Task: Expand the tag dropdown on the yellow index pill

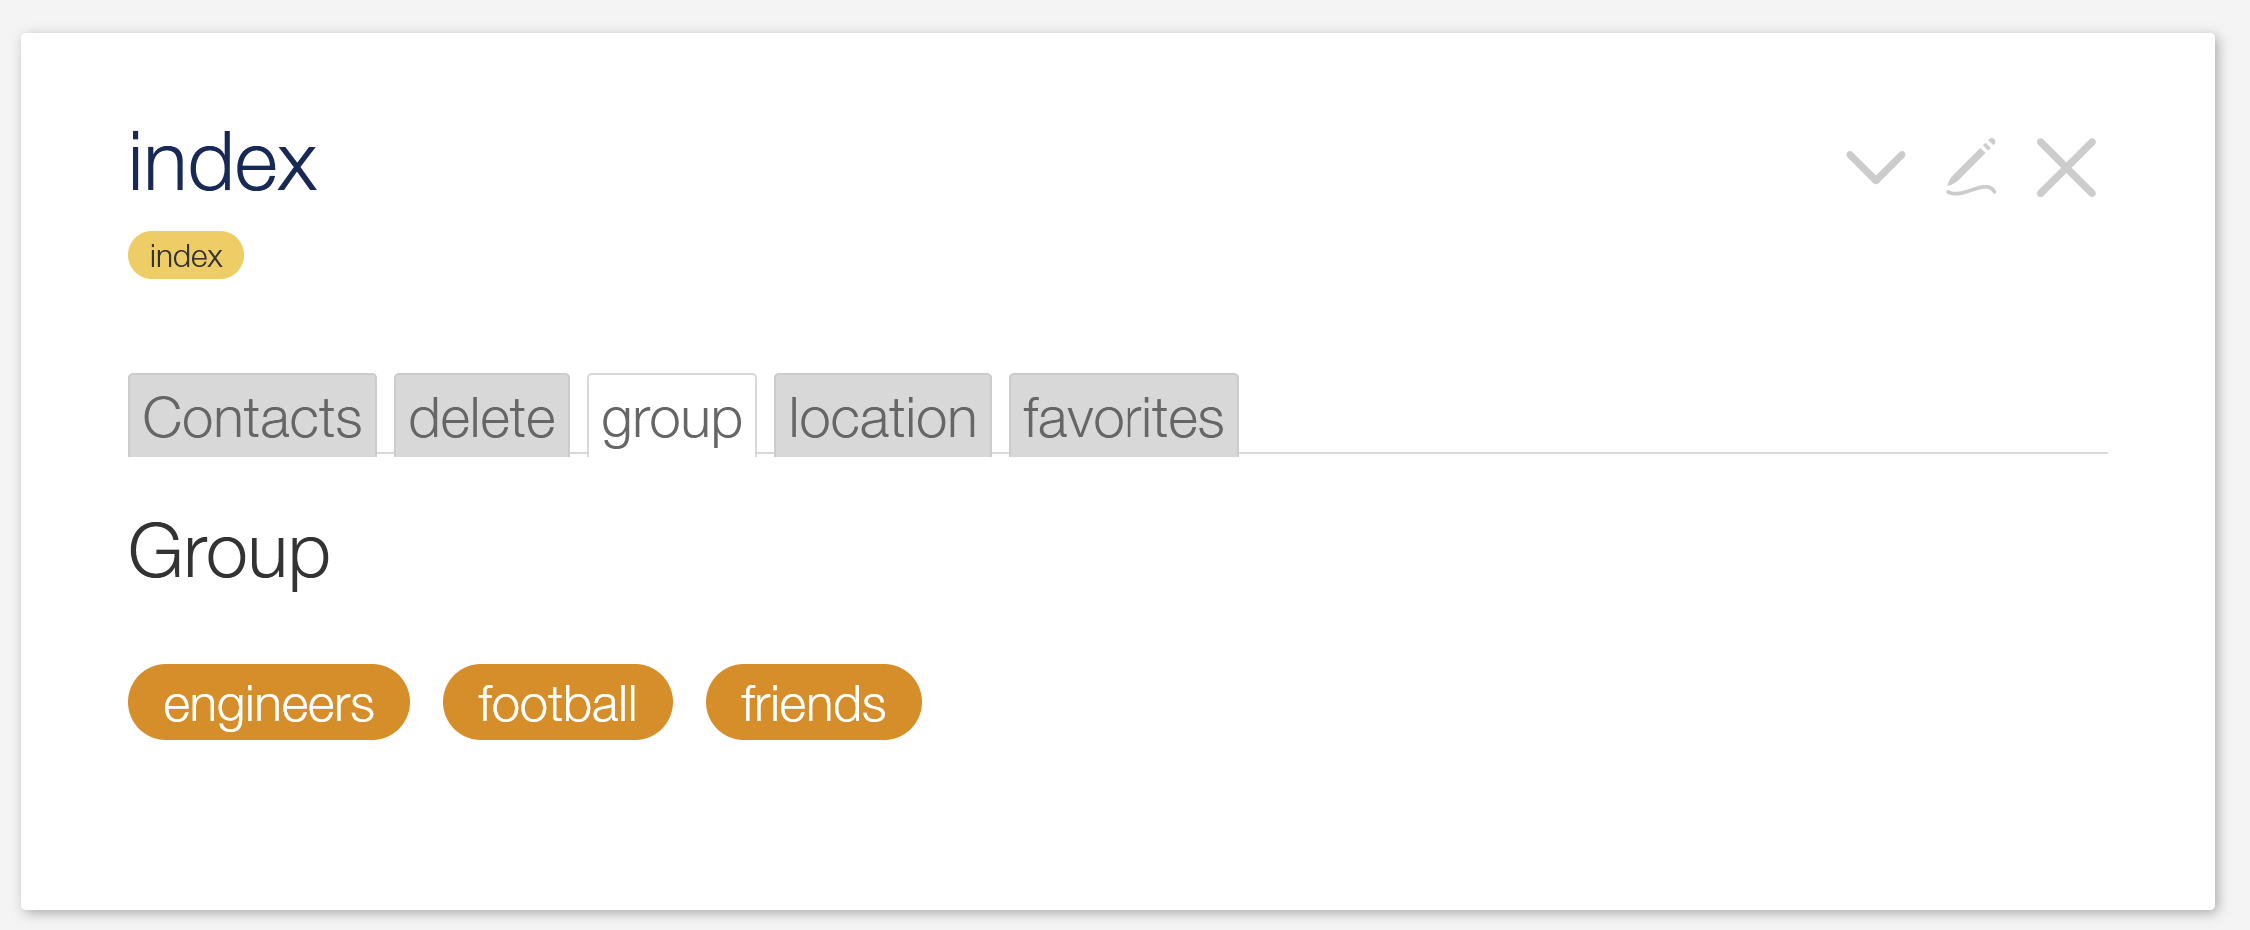Action: (x=186, y=255)
